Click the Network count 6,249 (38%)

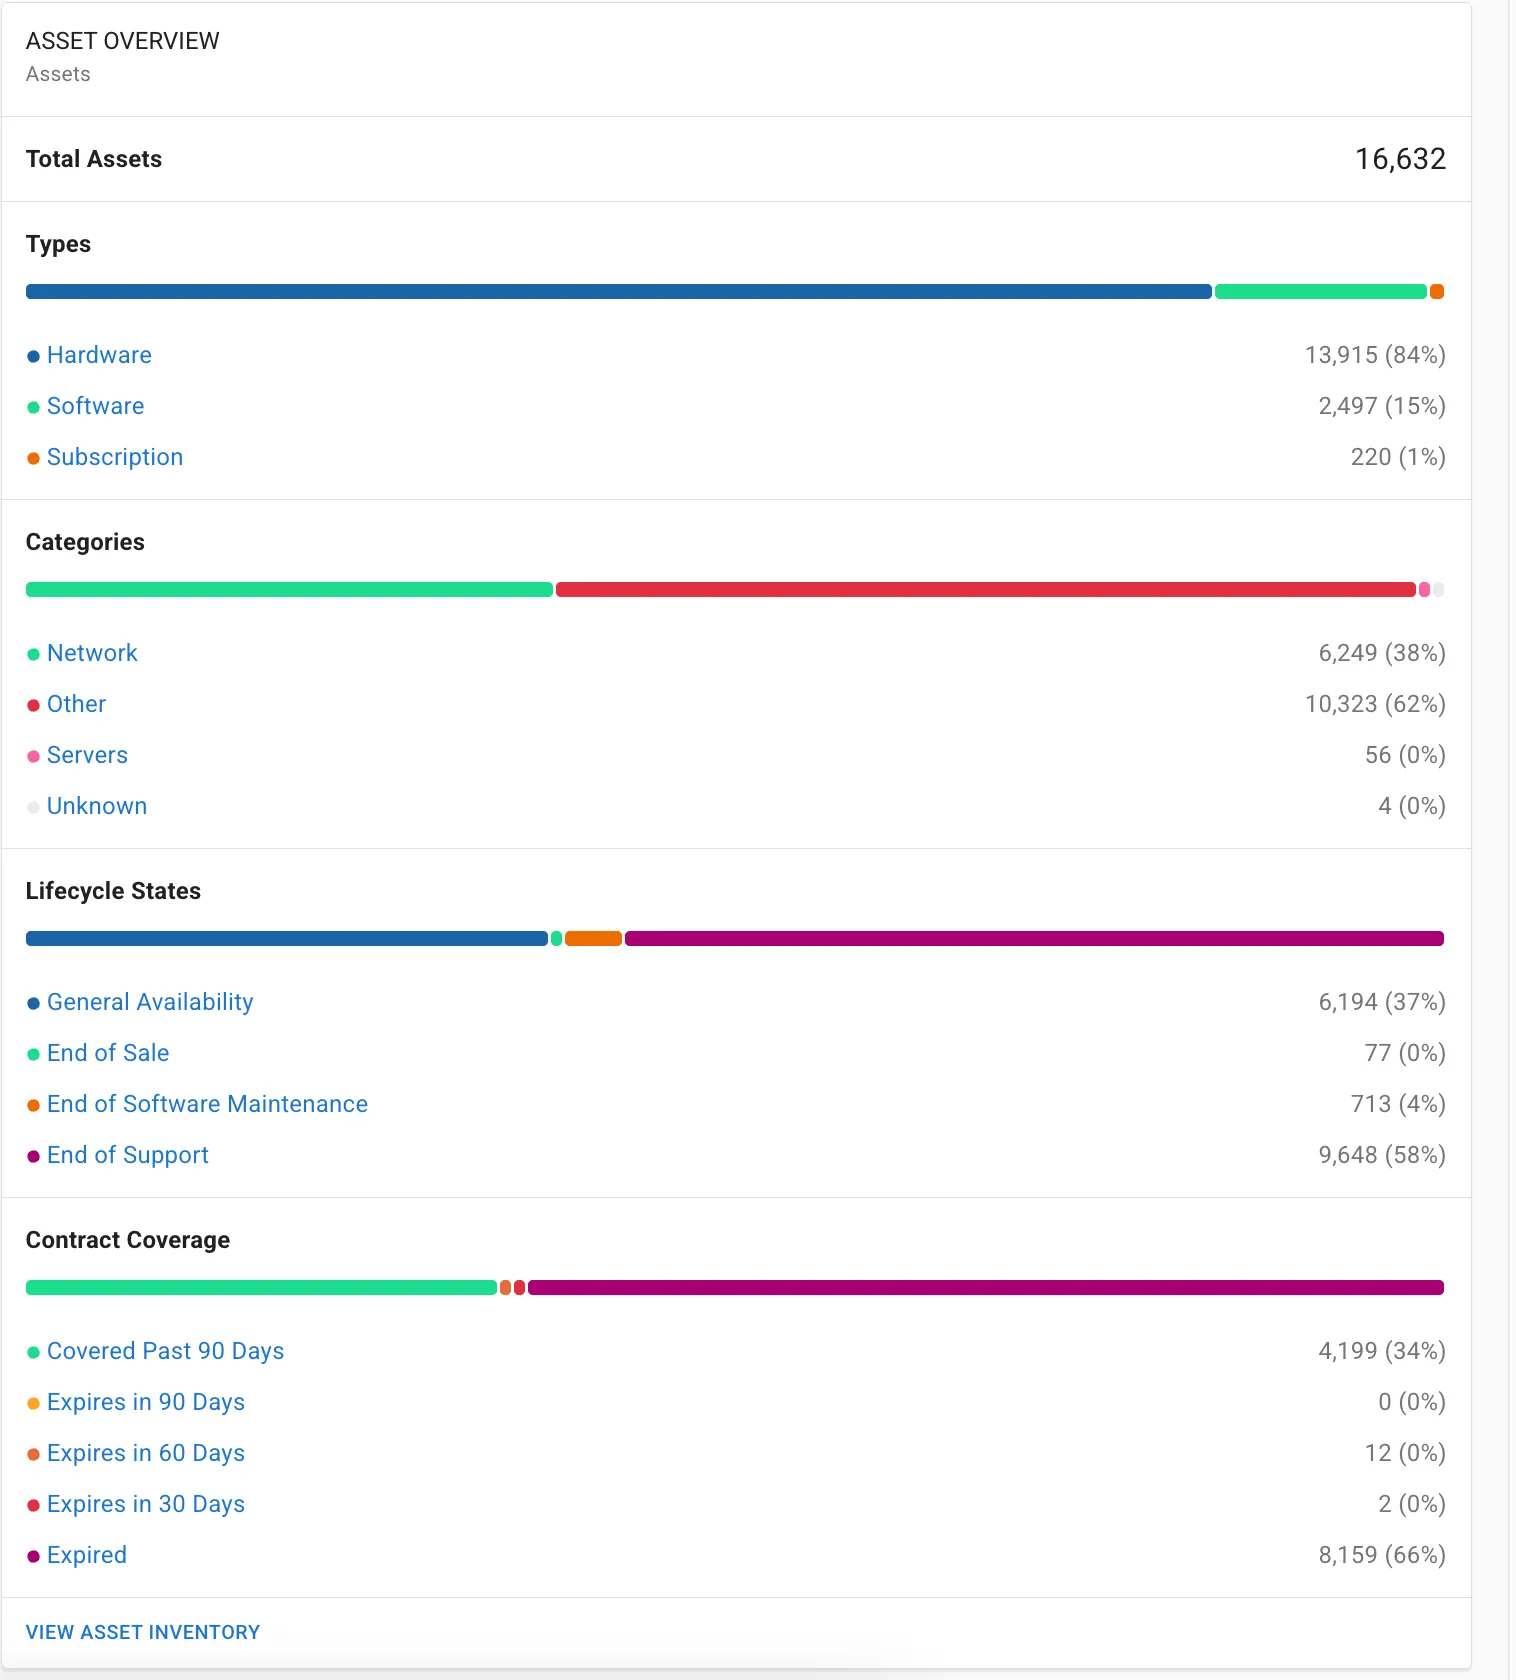coord(1382,653)
